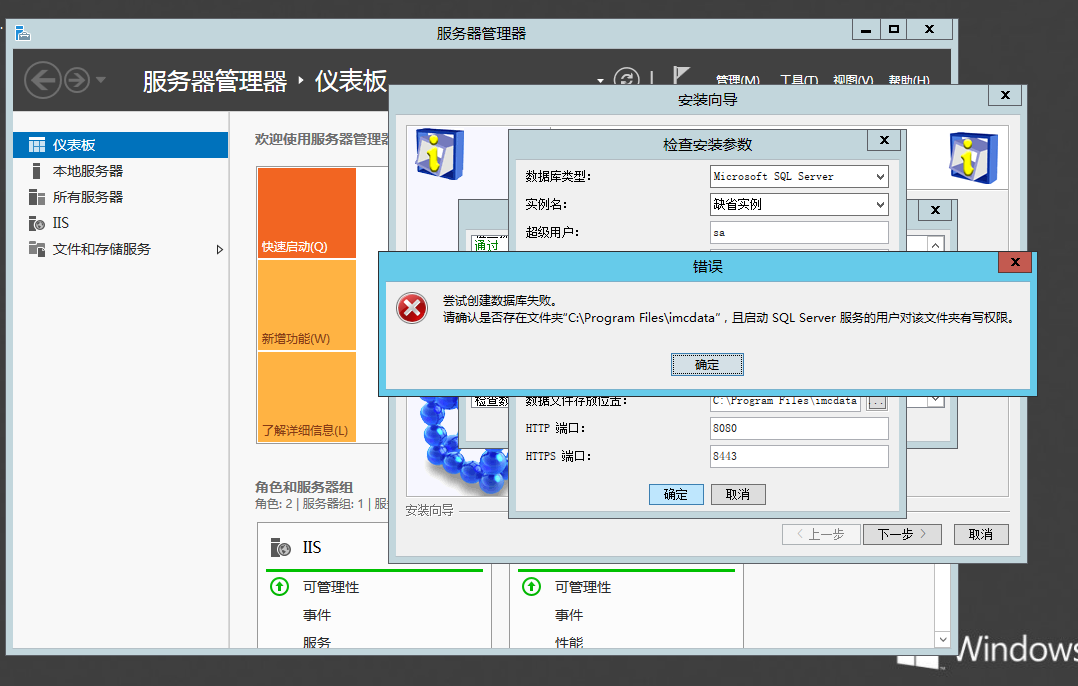This screenshot has height=686, width=1078.
Task: Click the IIS role tile icon
Action: click(x=280, y=547)
